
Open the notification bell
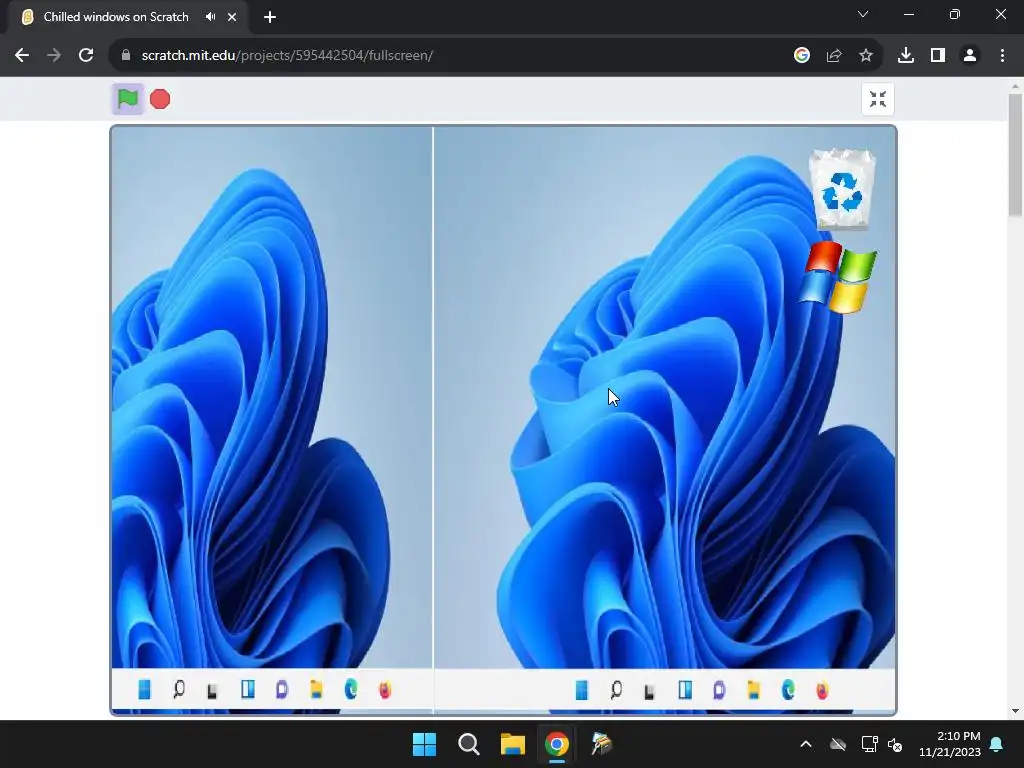click(997, 744)
